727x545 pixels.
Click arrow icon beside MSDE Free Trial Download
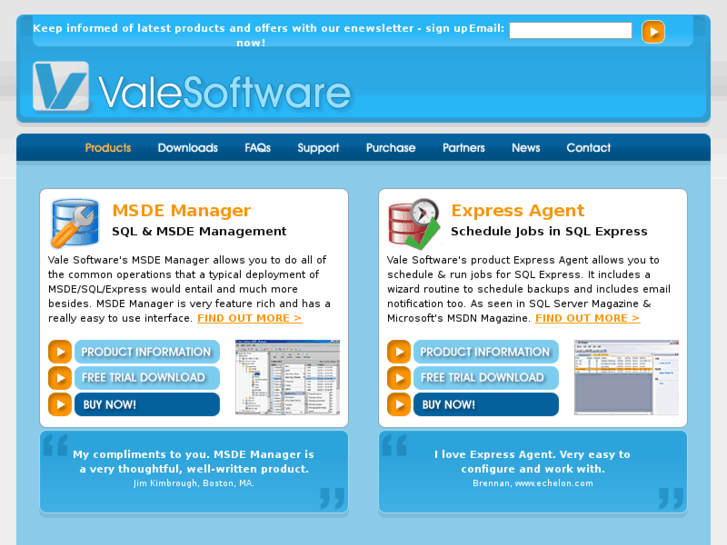[x=60, y=378]
